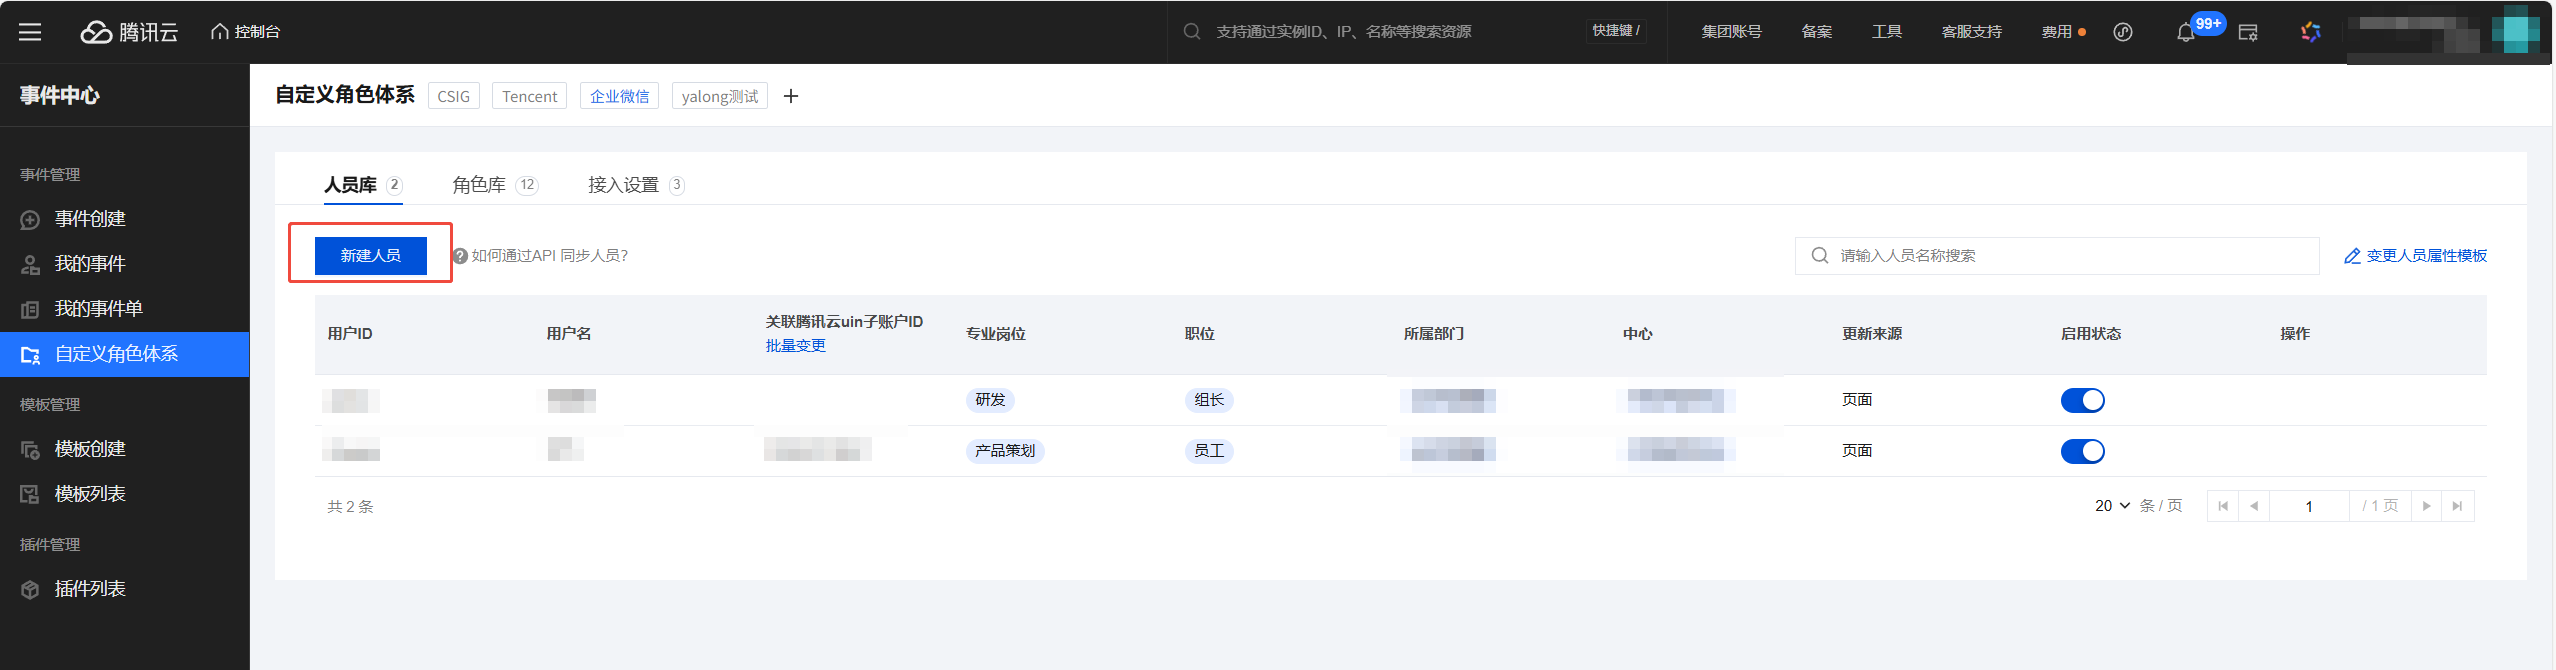Disable the toggle for 研发 row
The image size is (2556, 670).
tap(2083, 400)
